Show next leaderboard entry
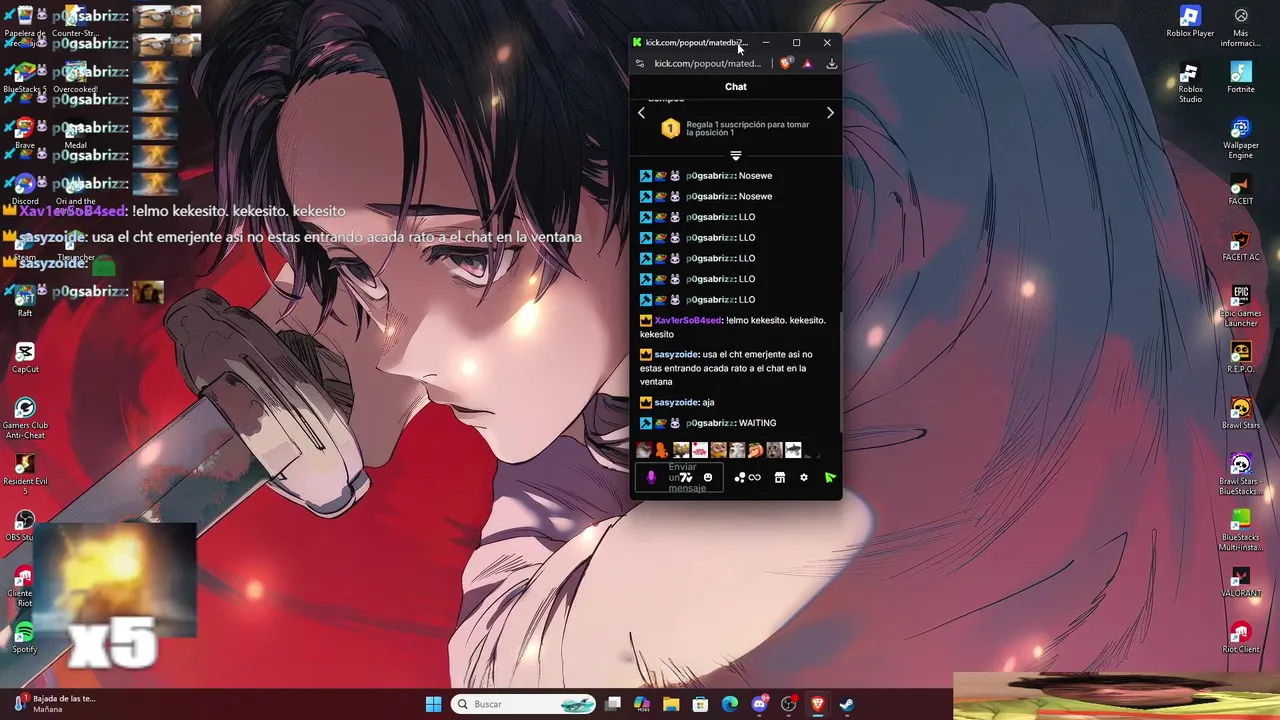 pos(830,113)
